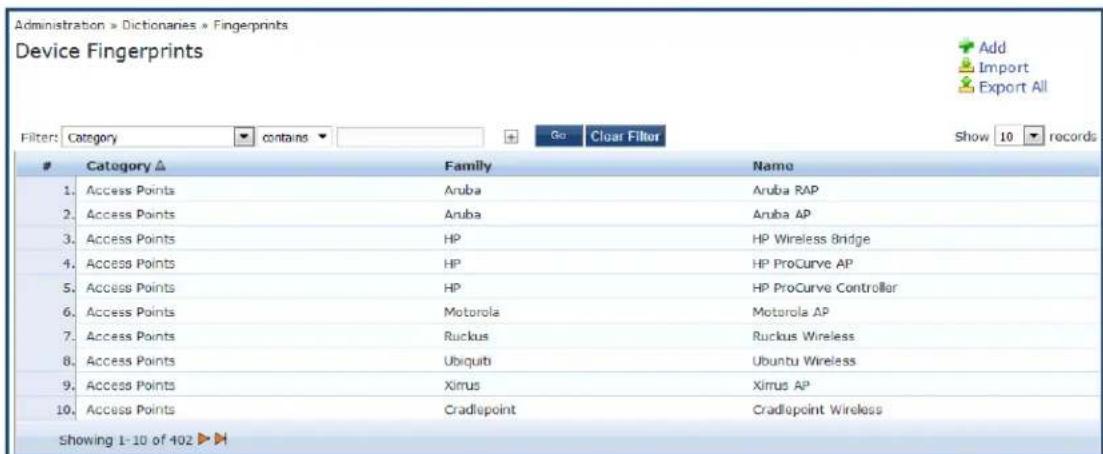Click the Import icon
1103x454 pixels.
point(967,68)
